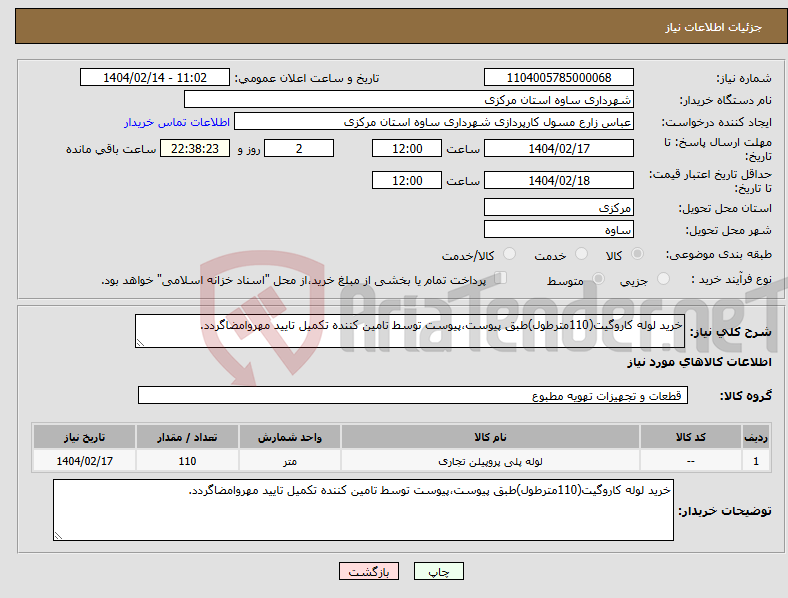Click the توضیحات خریدار textarea
Screen dimensions: 788x598
(363, 510)
